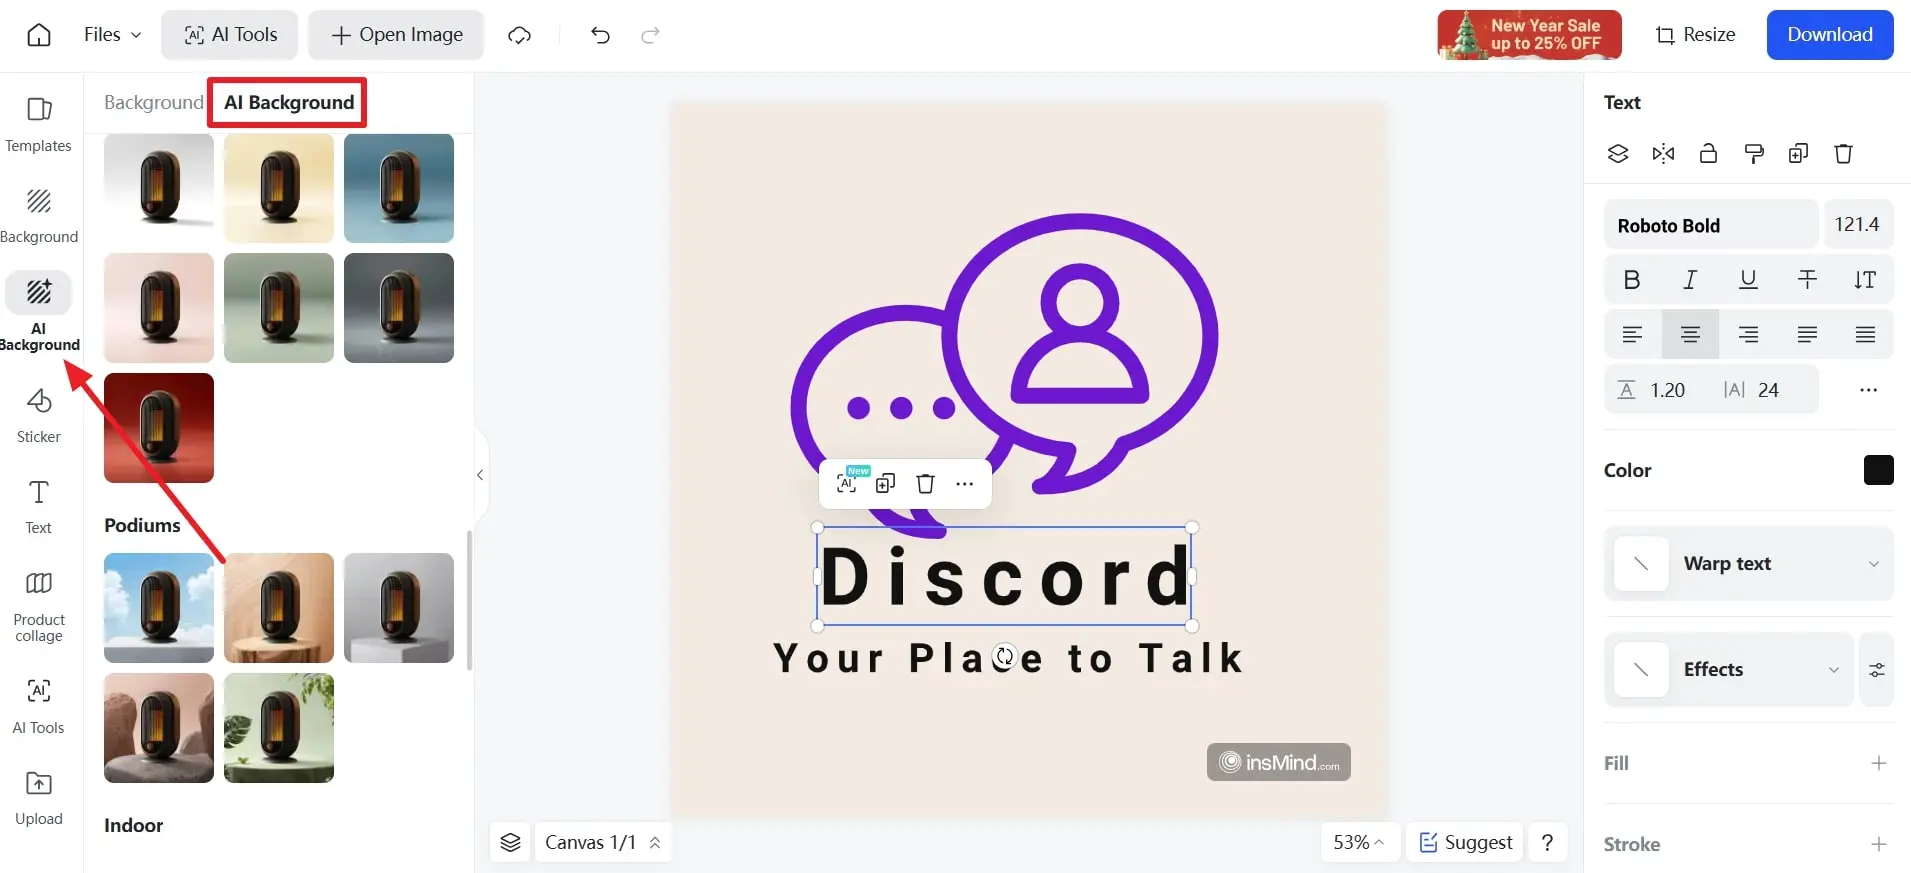Toggle strikethrough formatting
The width and height of the screenshot is (1911, 873).
click(x=1807, y=280)
